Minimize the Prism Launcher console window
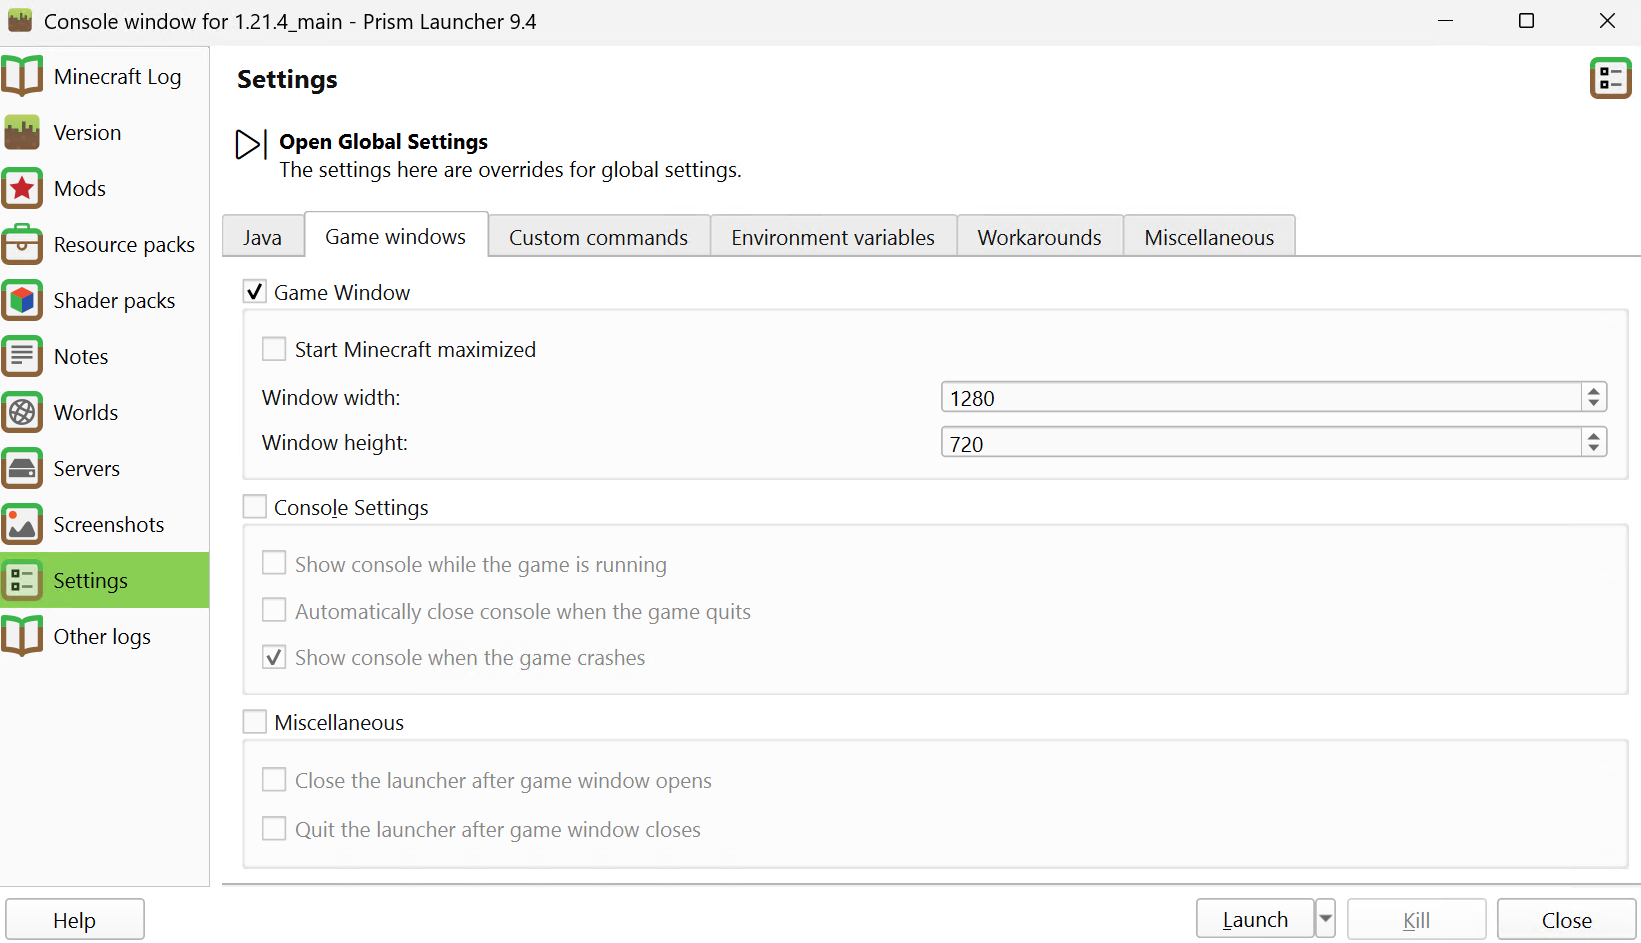 tap(1445, 21)
